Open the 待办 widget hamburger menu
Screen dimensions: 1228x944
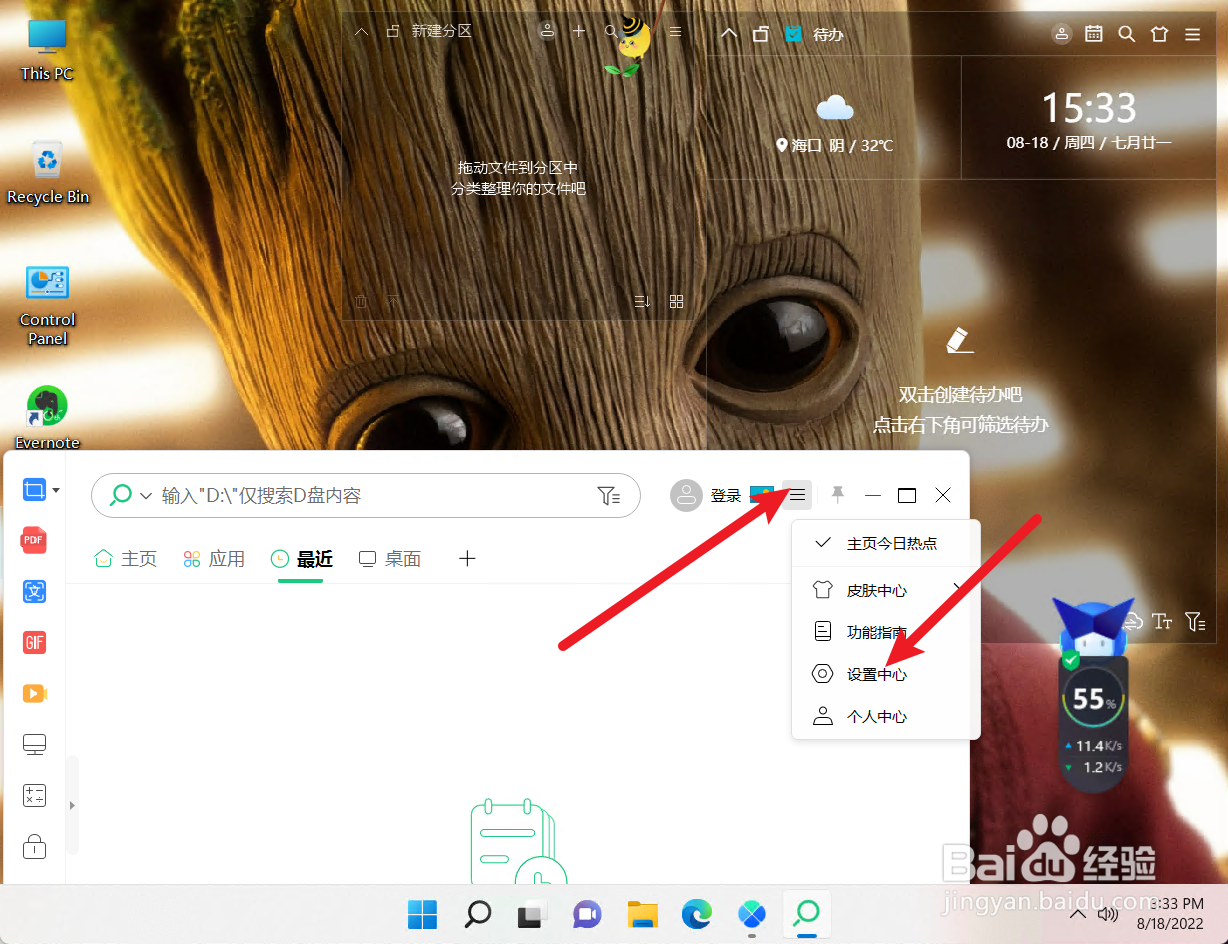1192,34
